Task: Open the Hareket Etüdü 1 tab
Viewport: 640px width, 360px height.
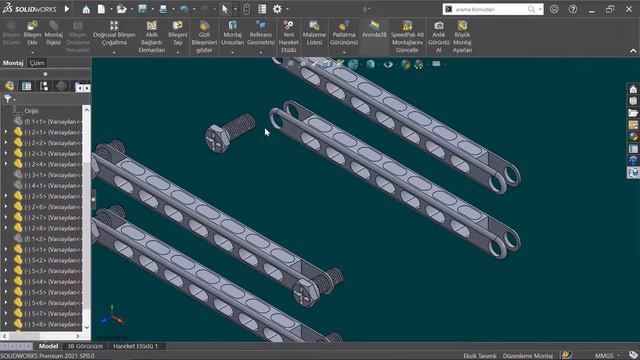Action: [x=136, y=346]
